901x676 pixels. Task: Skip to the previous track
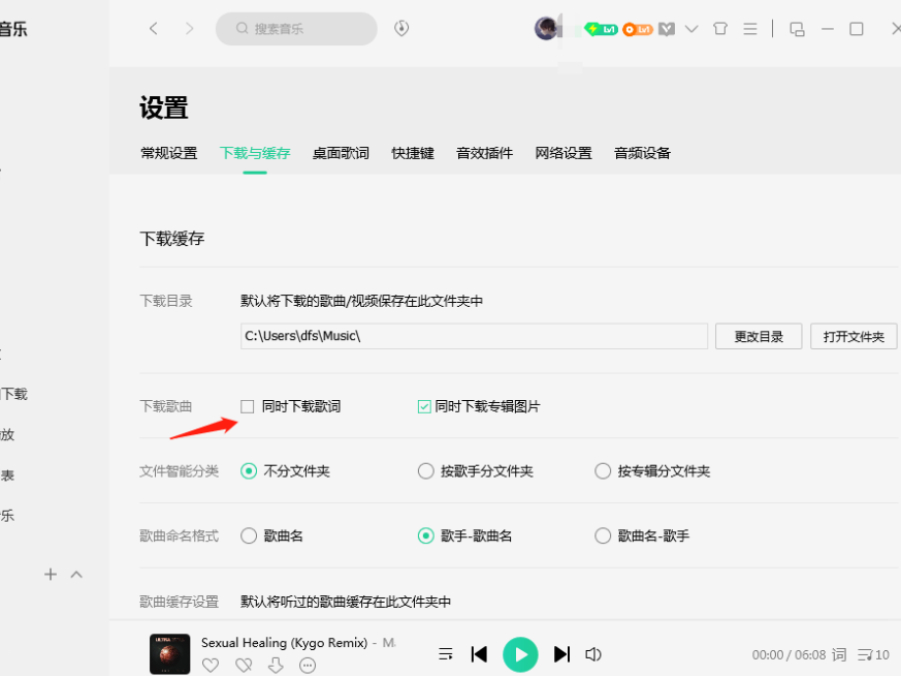tap(479, 654)
